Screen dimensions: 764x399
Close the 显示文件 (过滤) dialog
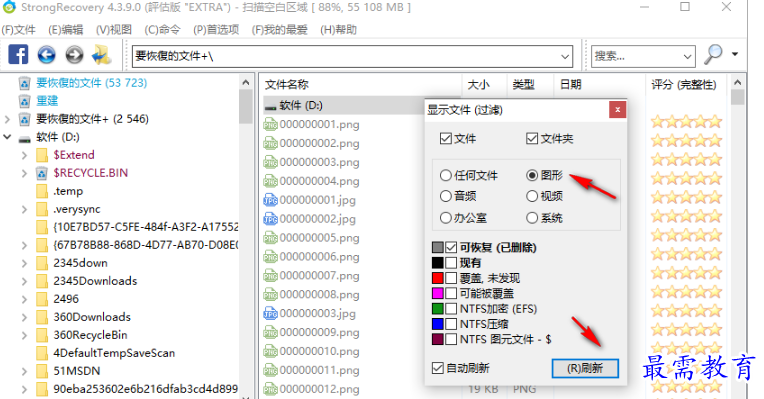tap(617, 110)
